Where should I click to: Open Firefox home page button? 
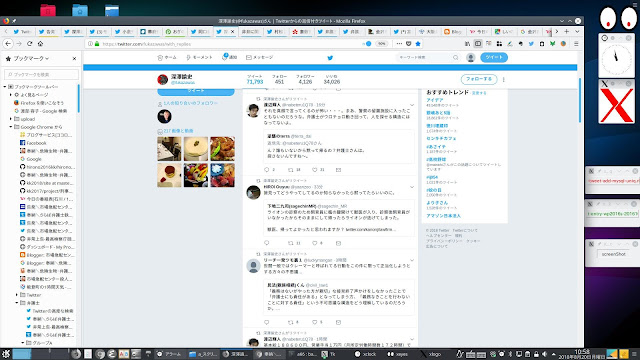[40, 43]
